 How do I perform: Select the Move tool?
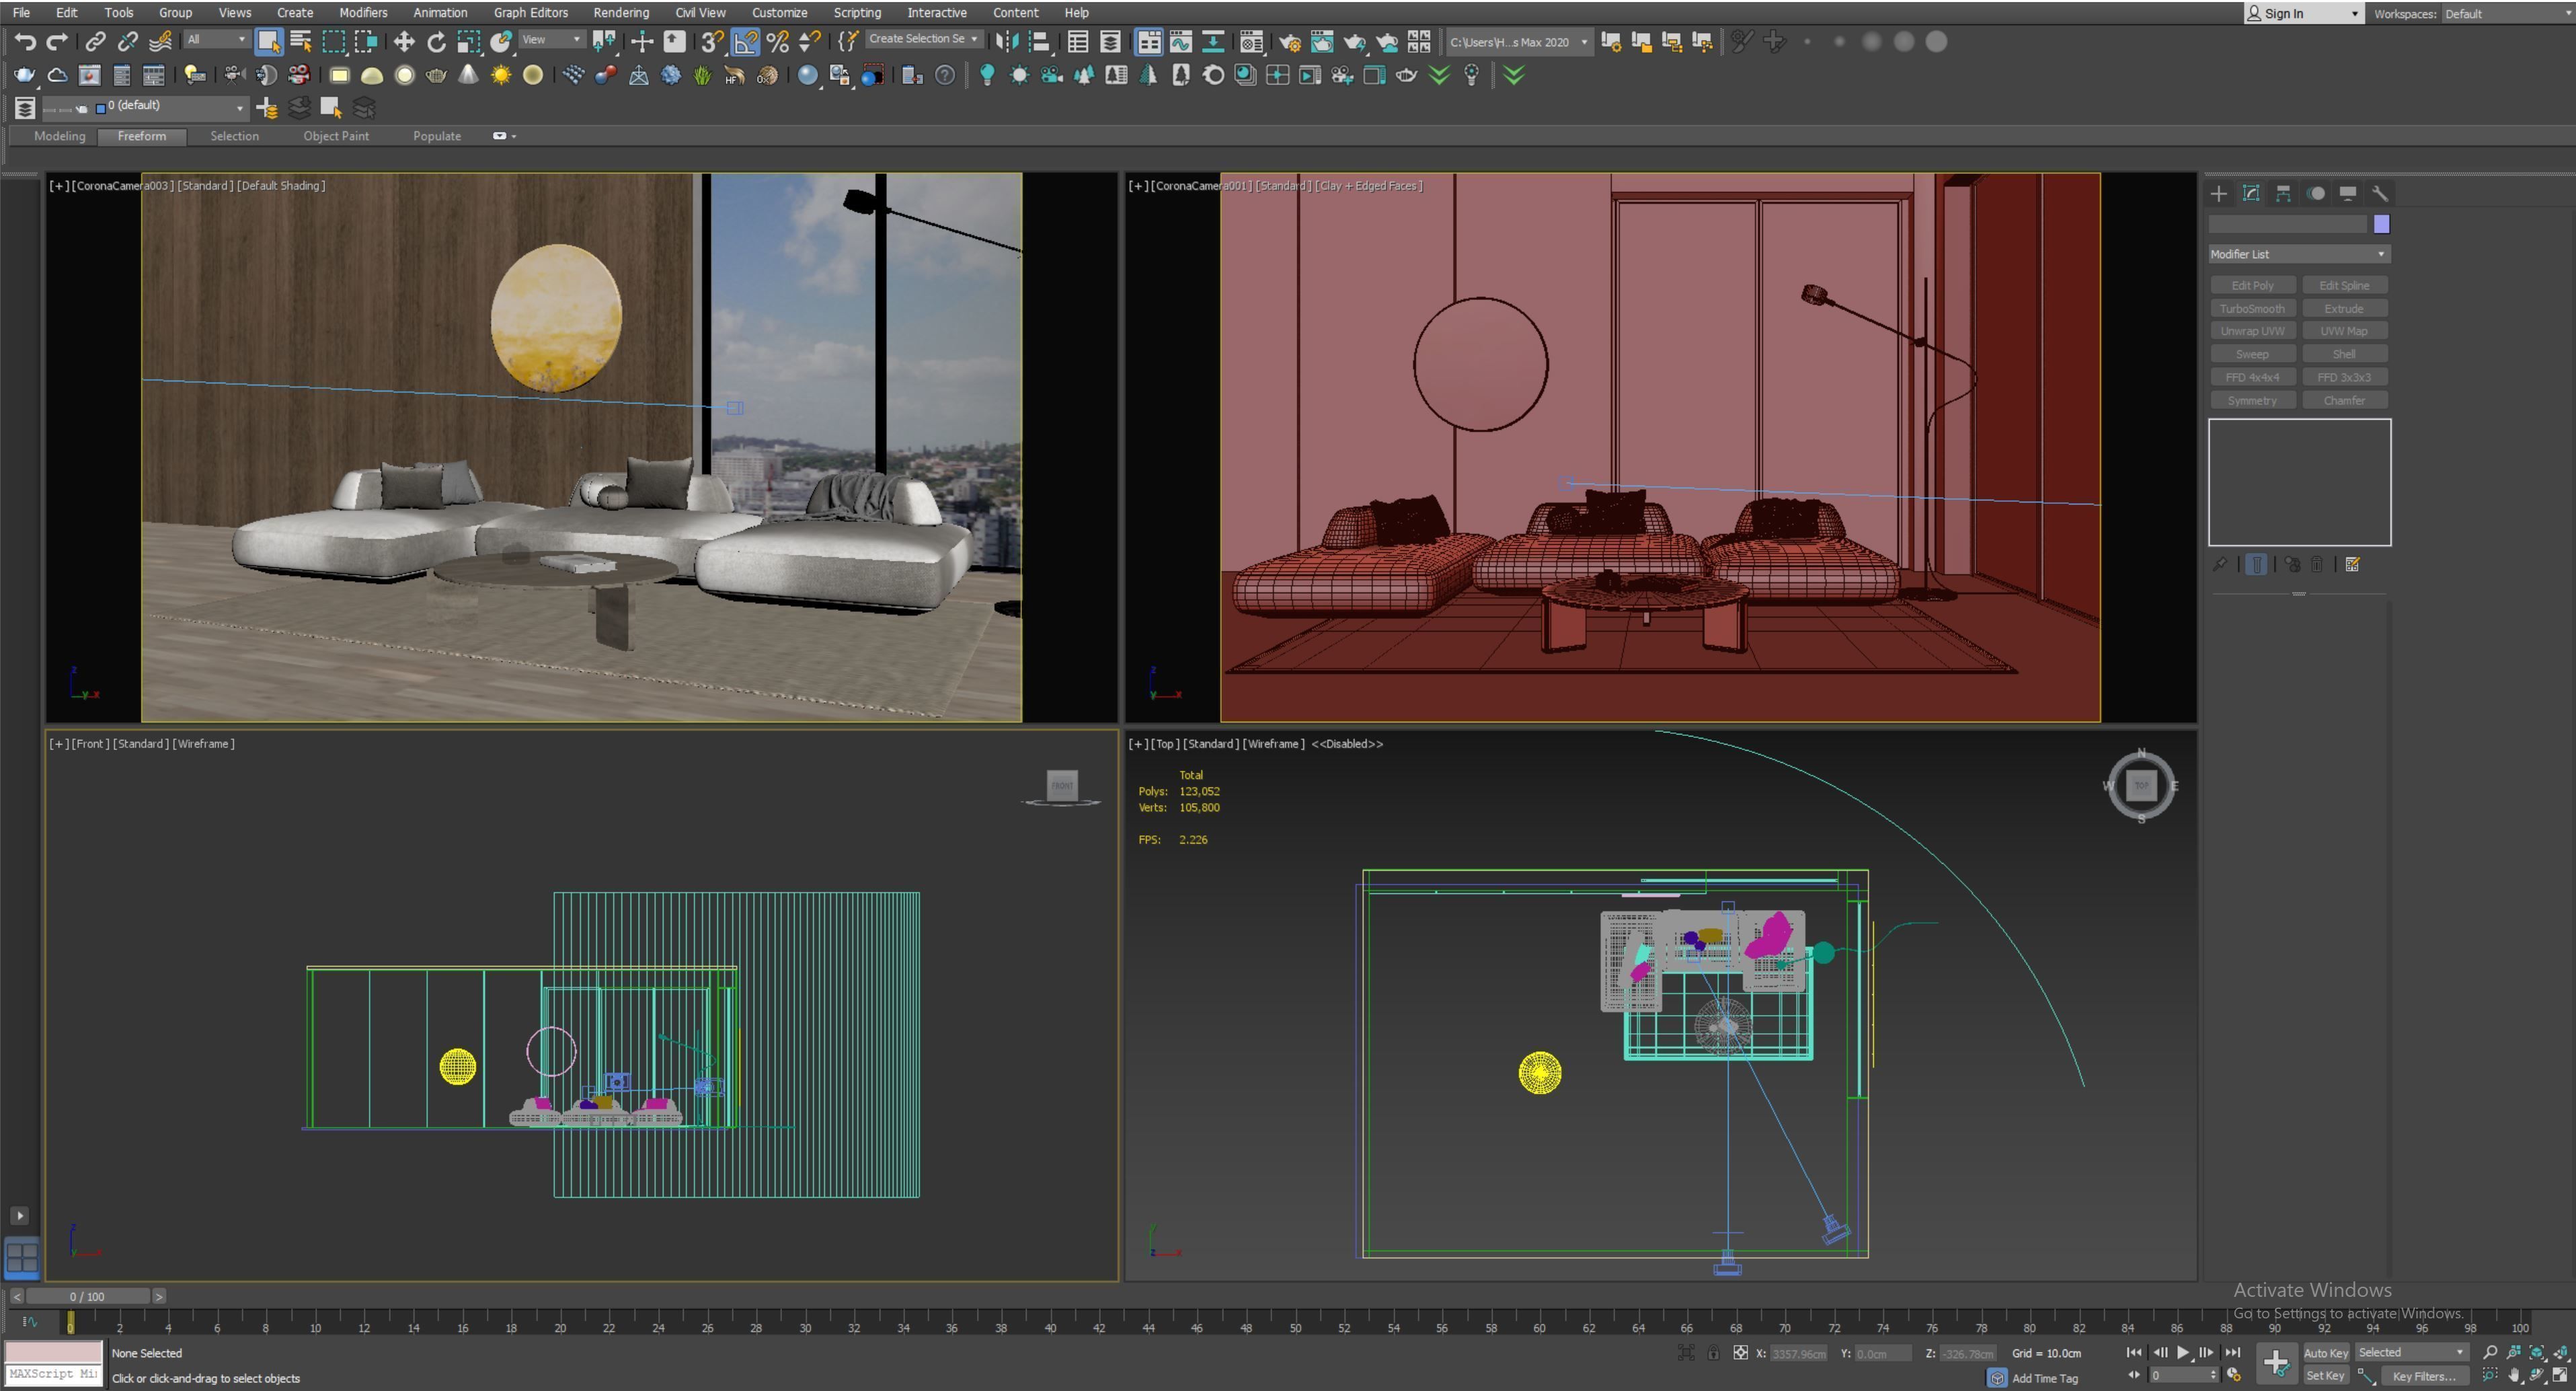pyautogui.click(x=404, y=42)
